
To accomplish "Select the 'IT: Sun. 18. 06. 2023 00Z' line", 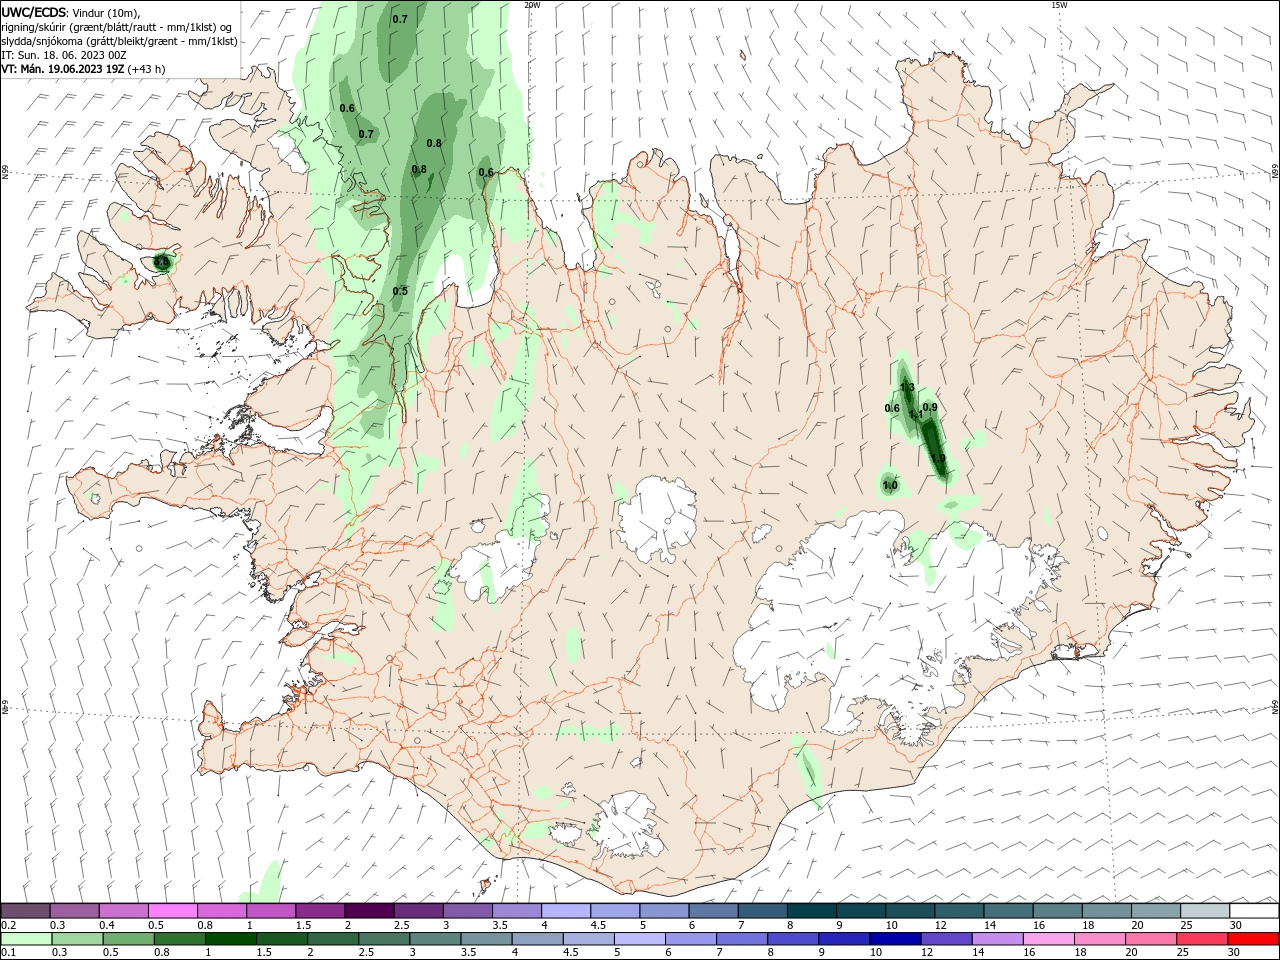I will (x=63, y=55).
